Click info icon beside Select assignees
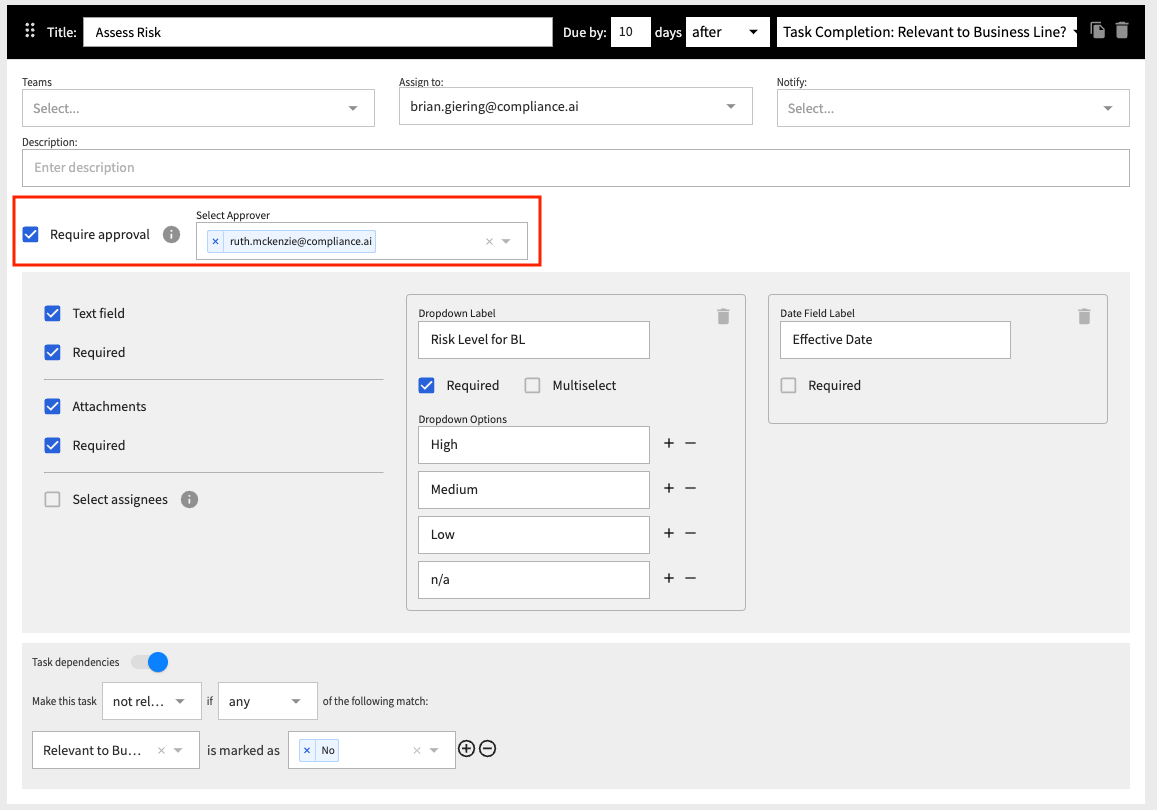Viewport: 1157px width, 810px height. click(x=189, y=499)
